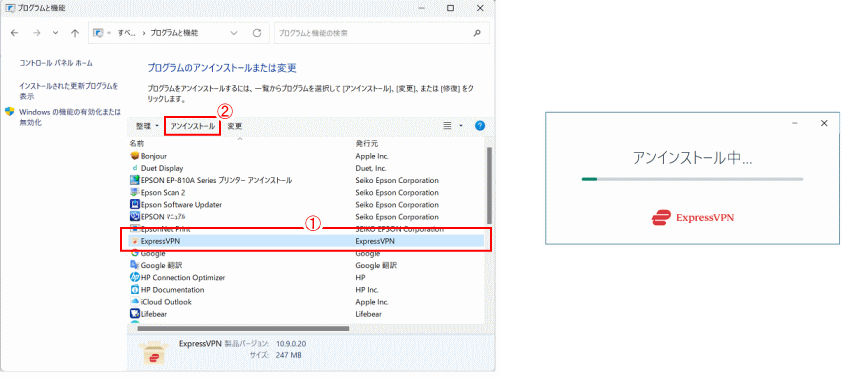842x377 pixels.
Task: Expand the address bar history dropdown
Action: 234,33
